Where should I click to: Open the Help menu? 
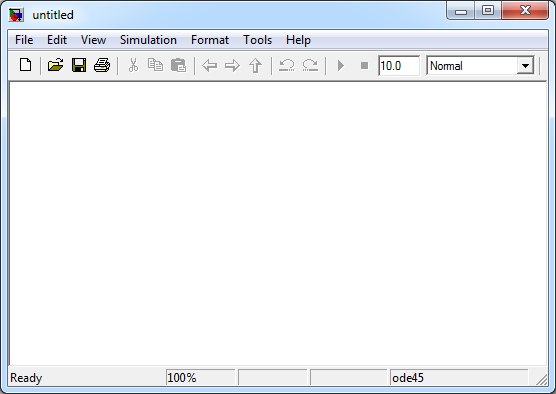coord(298,40)
